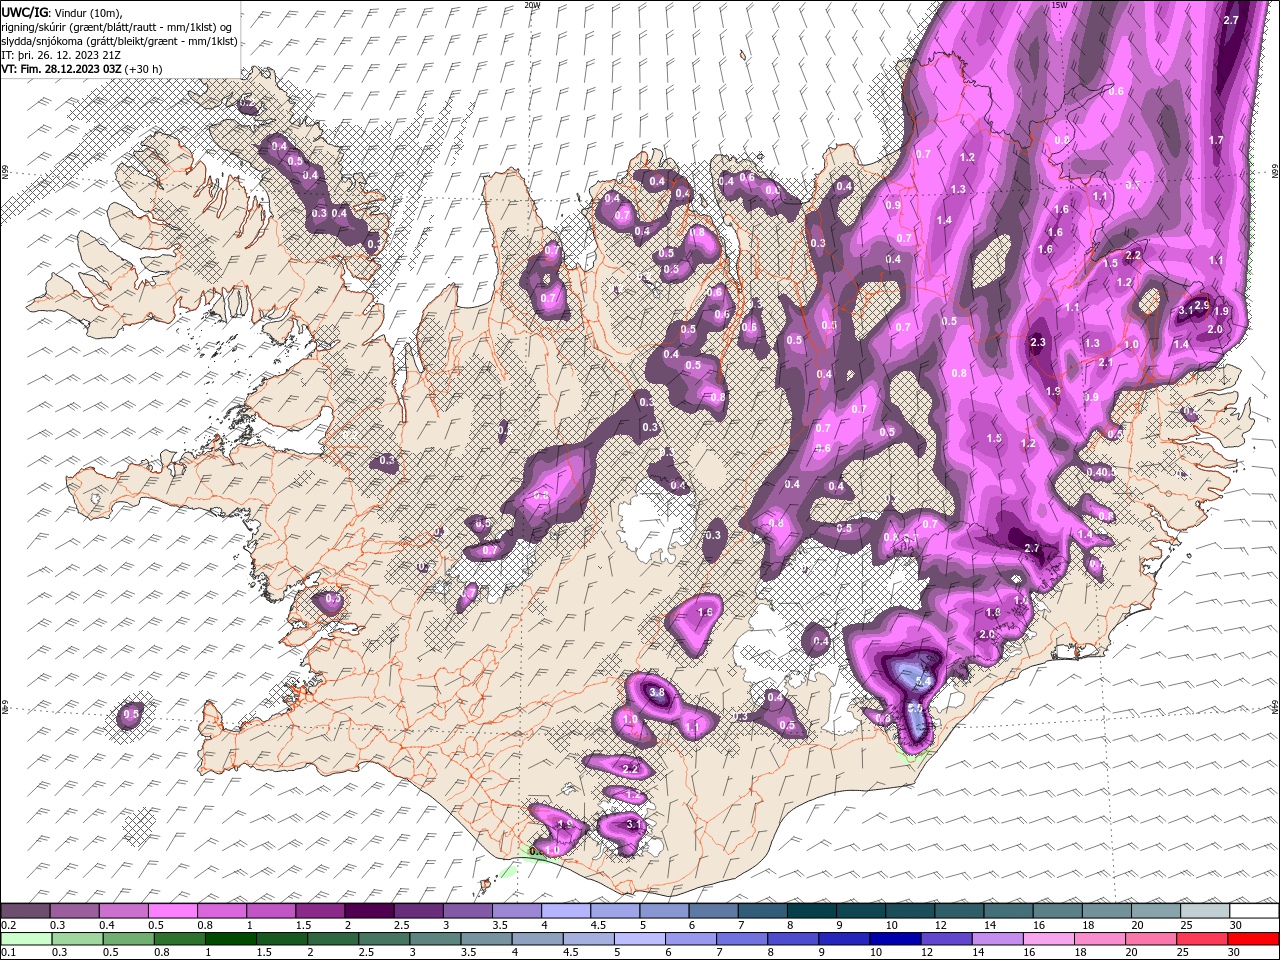
Task: Select the upper legend swatch labeled 18
Action: tap(1106, 910)
